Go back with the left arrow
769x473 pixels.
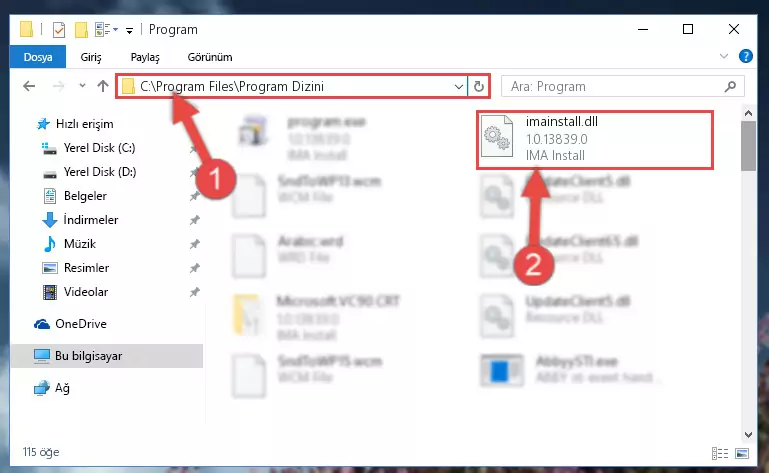(x=29, y=86)
